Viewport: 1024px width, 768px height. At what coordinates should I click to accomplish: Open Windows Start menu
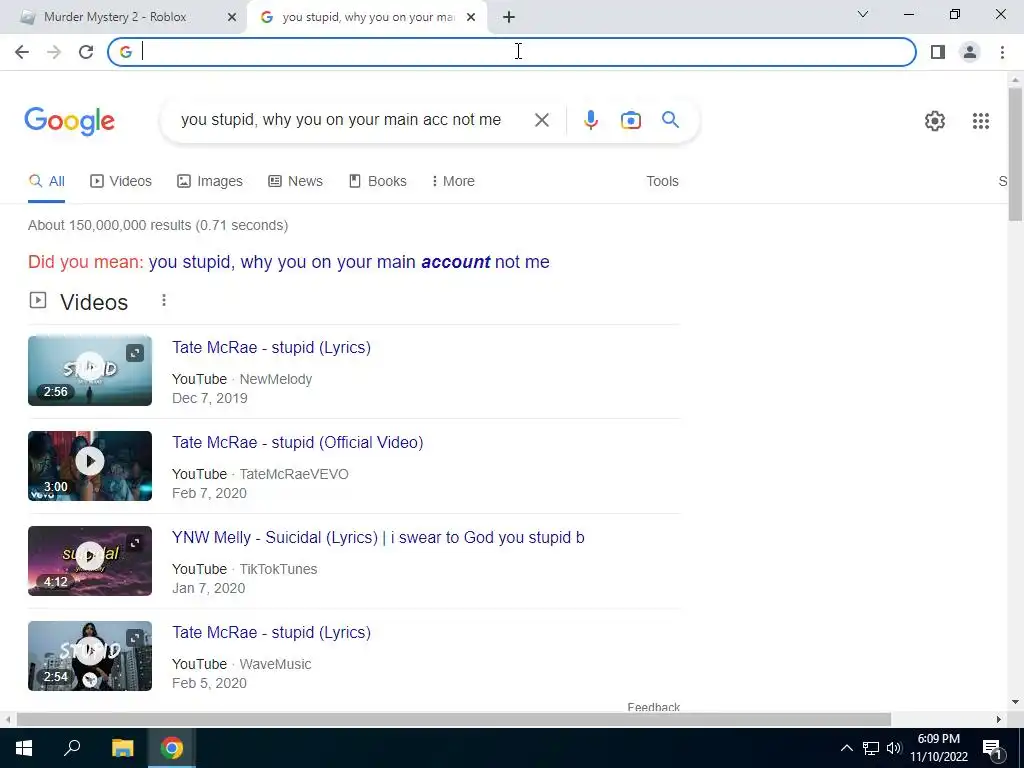(24, 748)
